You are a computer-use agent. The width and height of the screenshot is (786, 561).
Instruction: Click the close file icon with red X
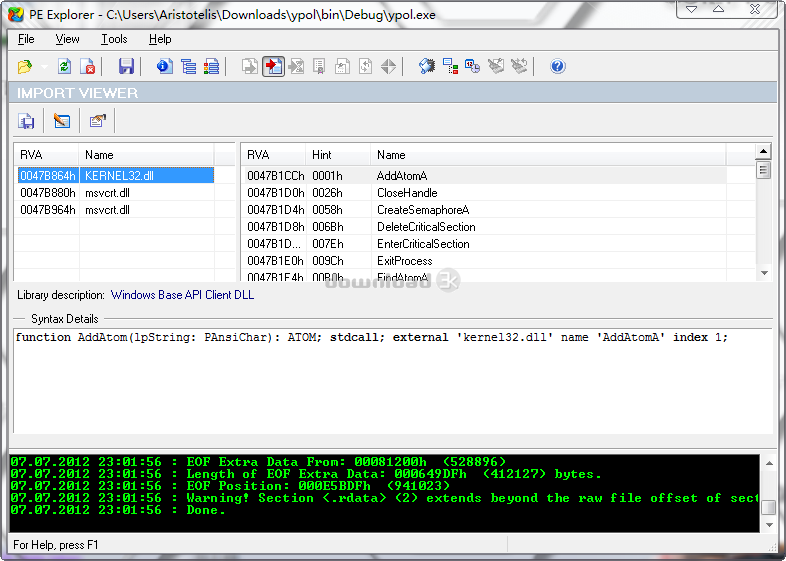[x=88, y=66]
